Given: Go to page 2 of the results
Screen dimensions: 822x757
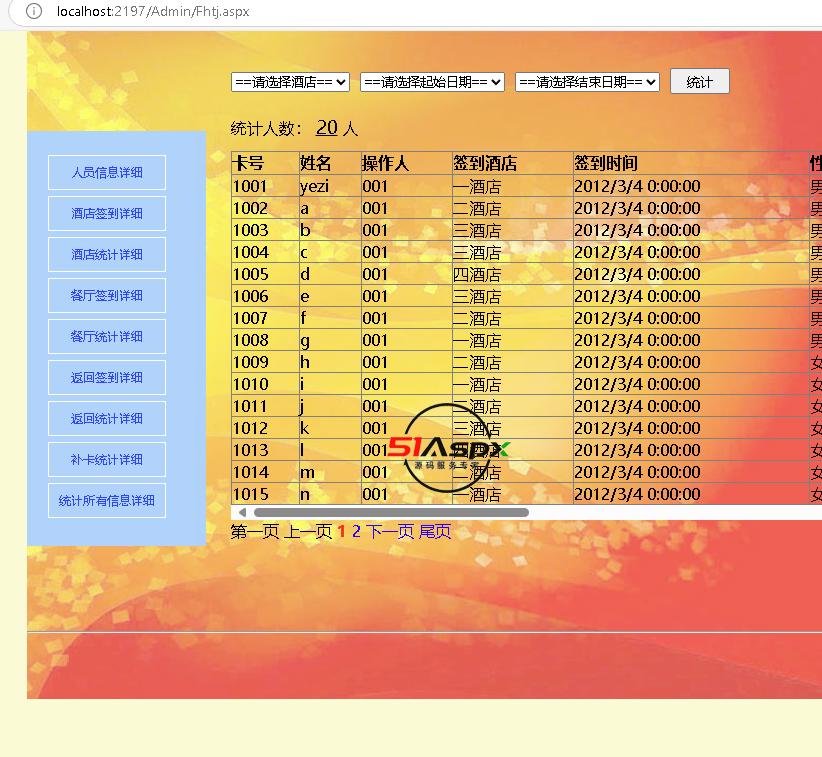Looking at the screenshot, I should click(x=356, y=532).
